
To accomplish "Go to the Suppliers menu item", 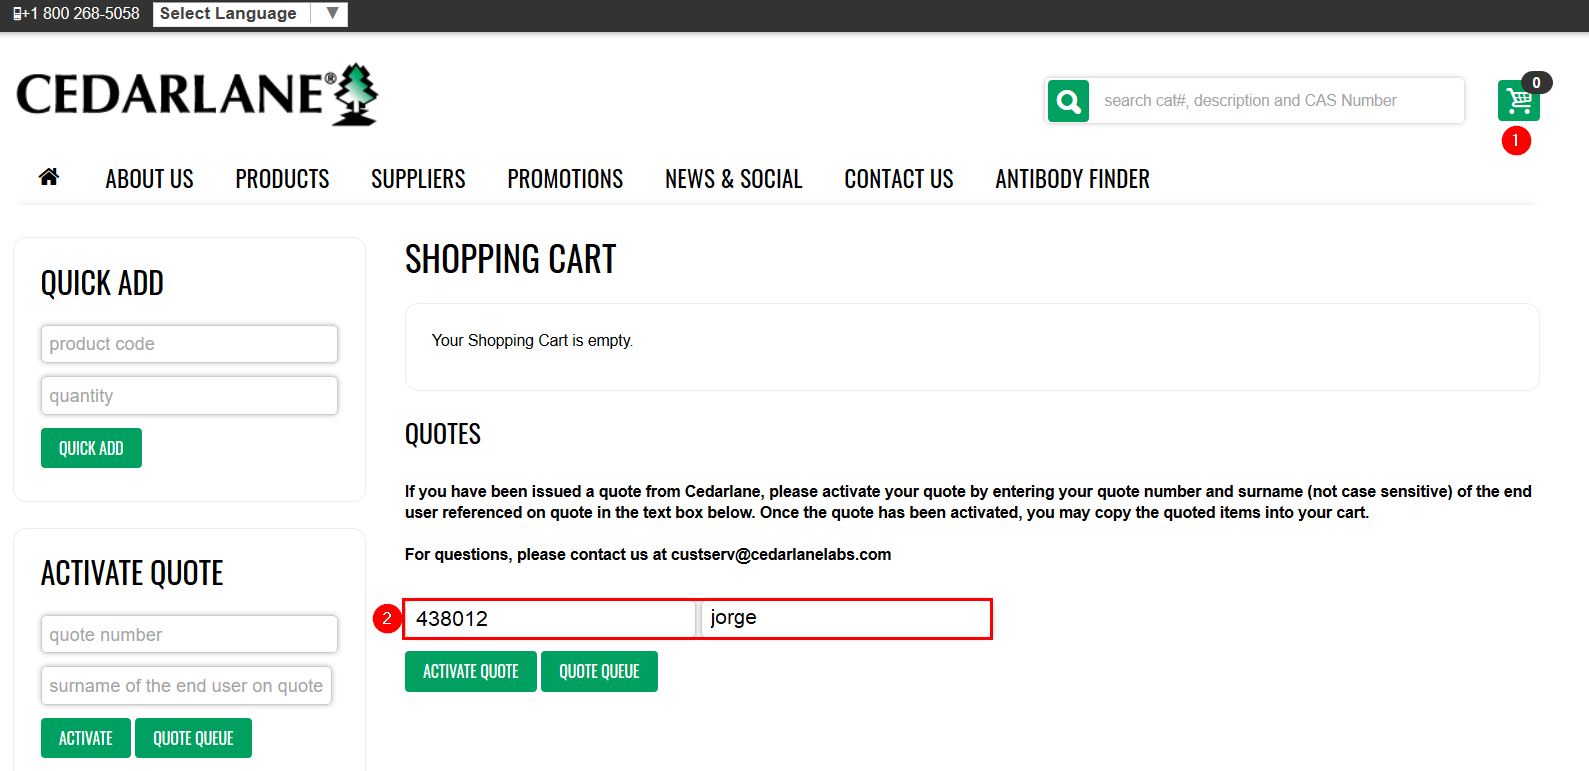I will pyautogui.click(x=418, y=179).
